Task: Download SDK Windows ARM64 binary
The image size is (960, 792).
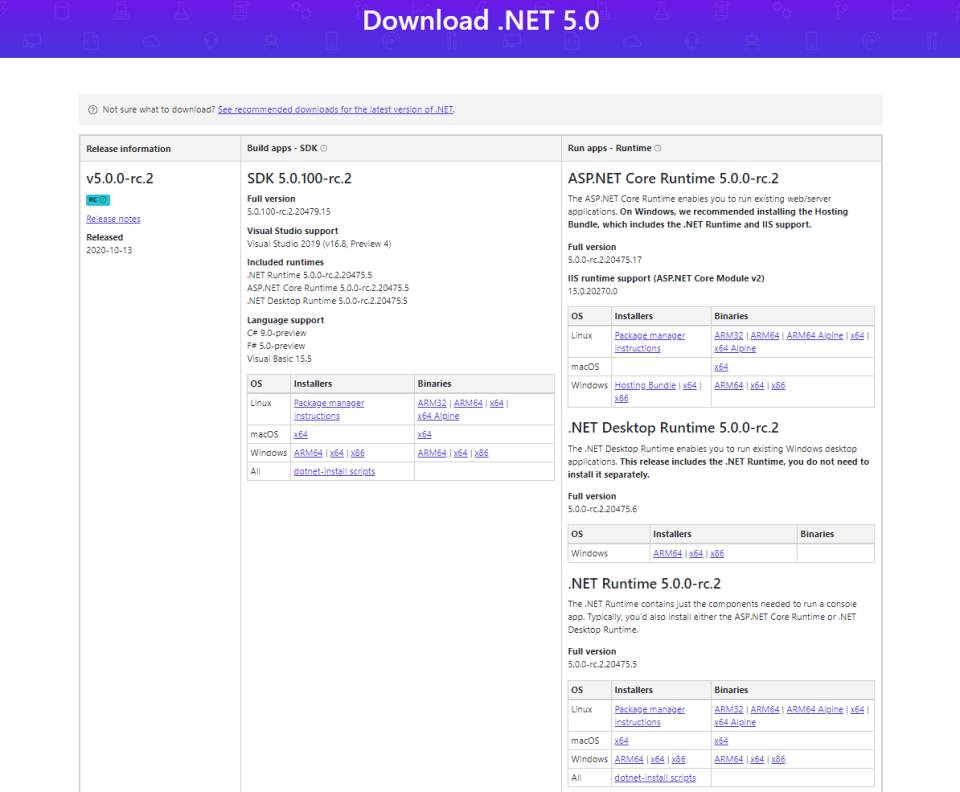Action: click(x=432, y=453)
